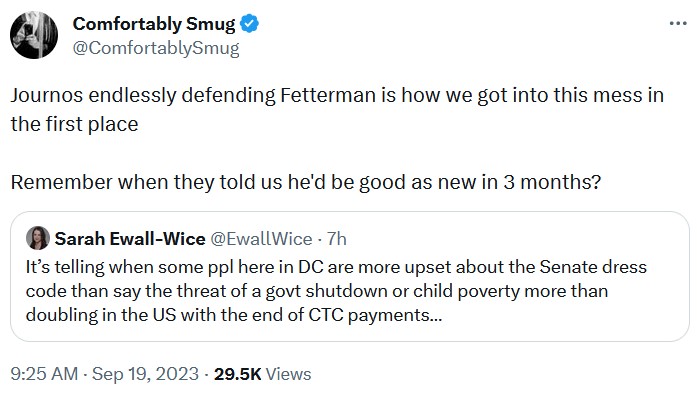Open the @ComfortablySmug handle link

point(156,48)
